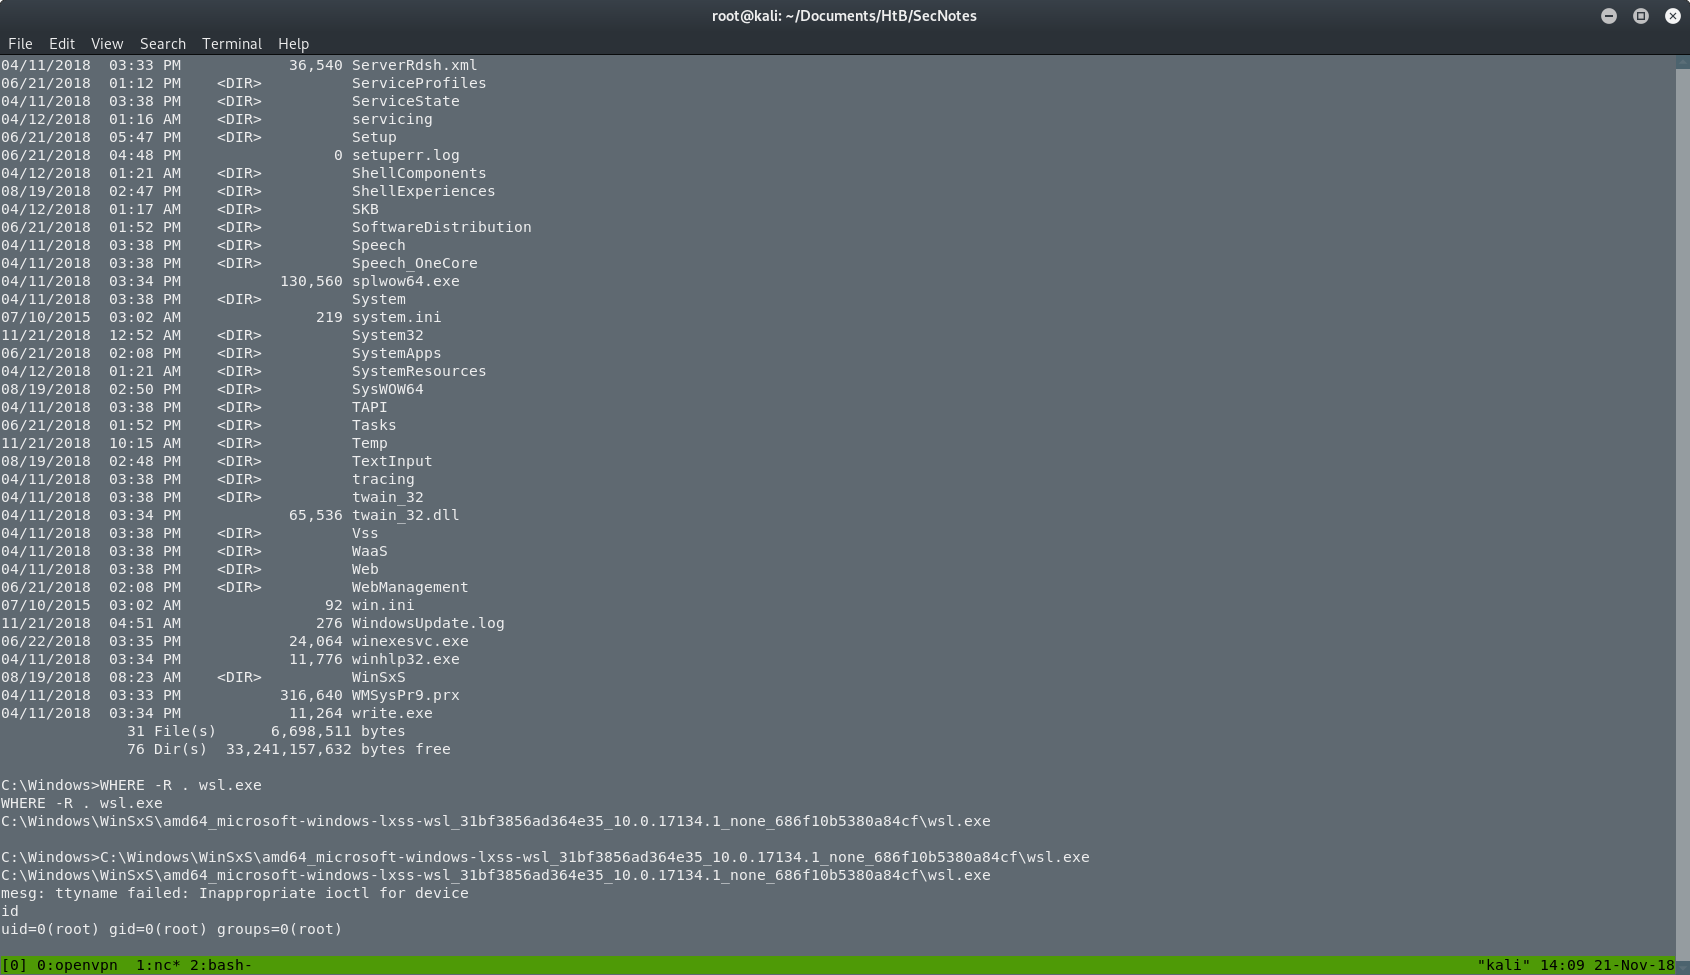The height and width of the screenshot is (975, 1690).
Task: Click the wsl.exe path output line
Action: point(495,821)
